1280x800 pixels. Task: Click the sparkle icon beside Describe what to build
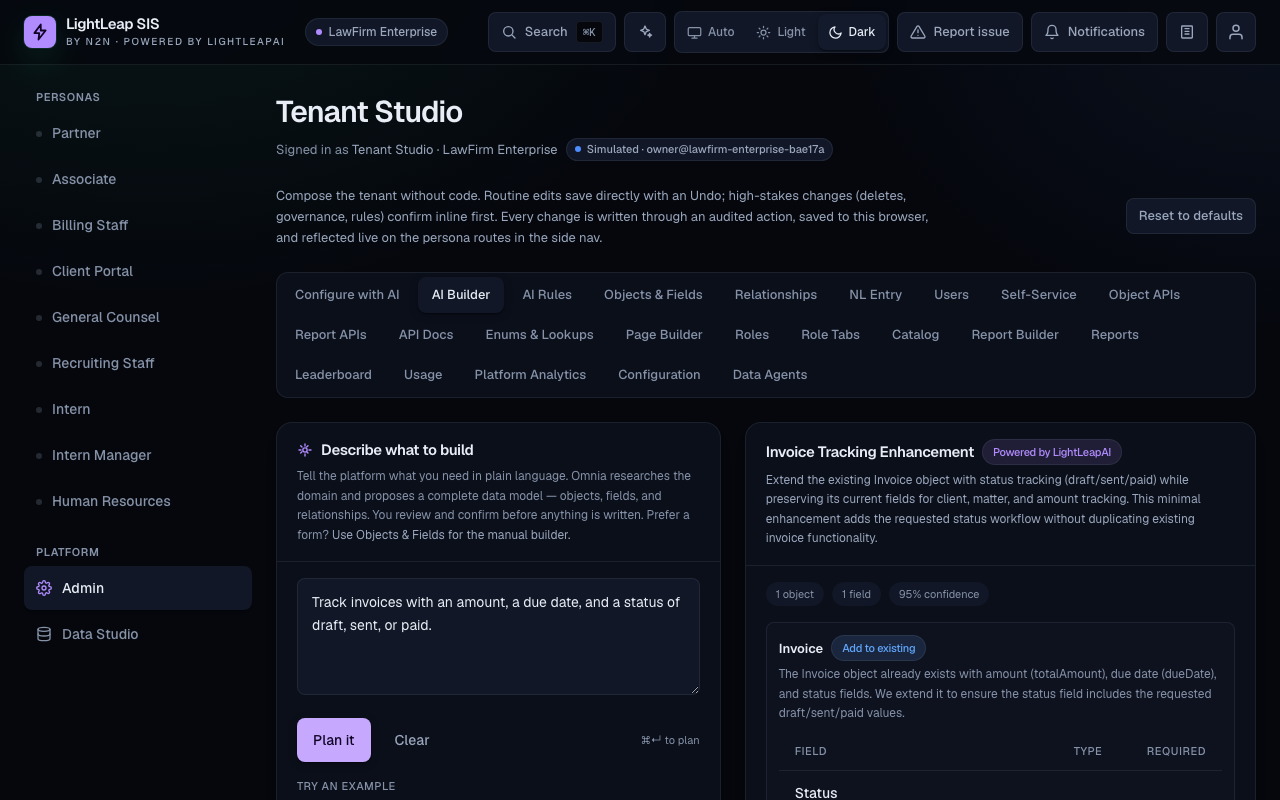point(305,450)
